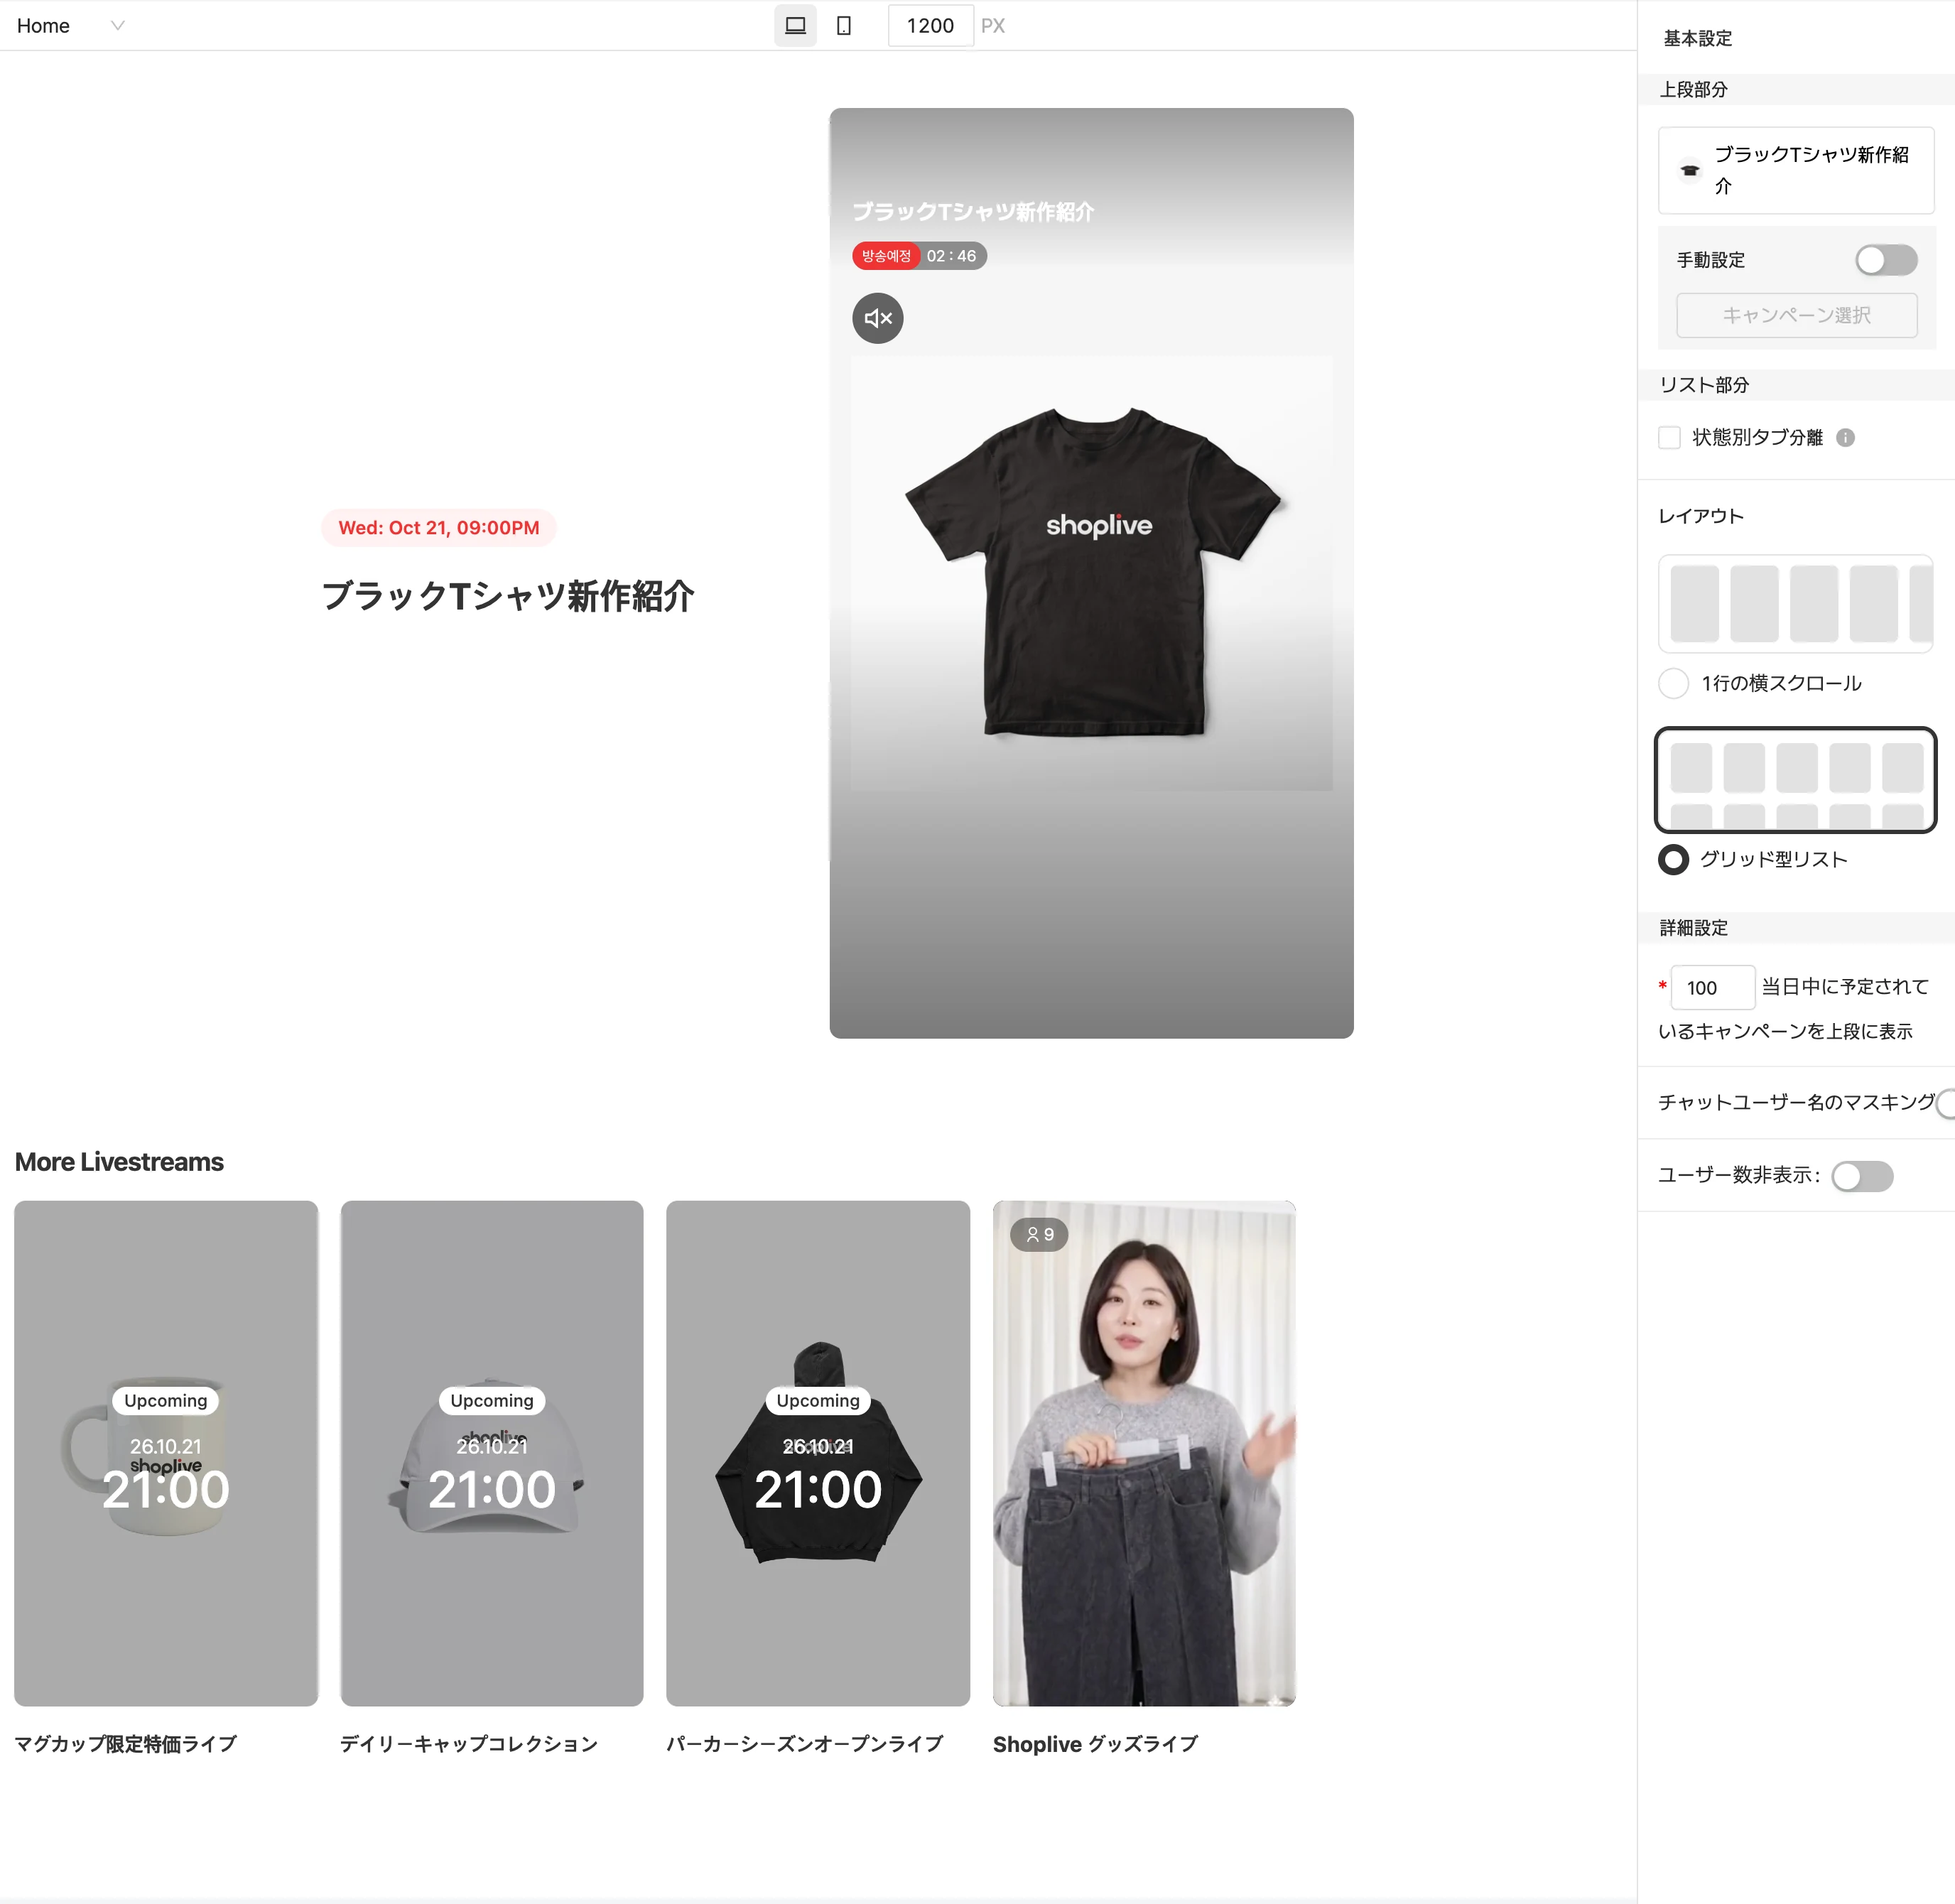
Task: Click the 02 : 46 countdown timer
Action: tap(951, 256)
